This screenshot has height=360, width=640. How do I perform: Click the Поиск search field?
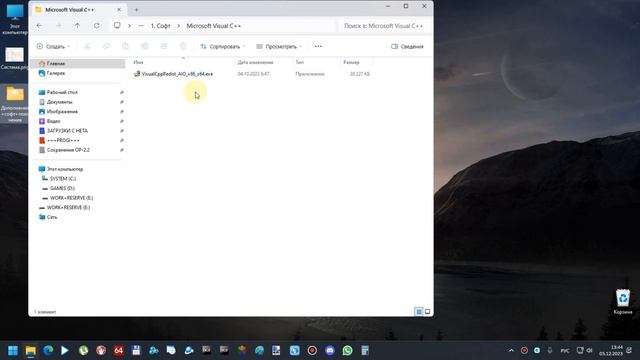pyautogui.click(x=383, y=26)
